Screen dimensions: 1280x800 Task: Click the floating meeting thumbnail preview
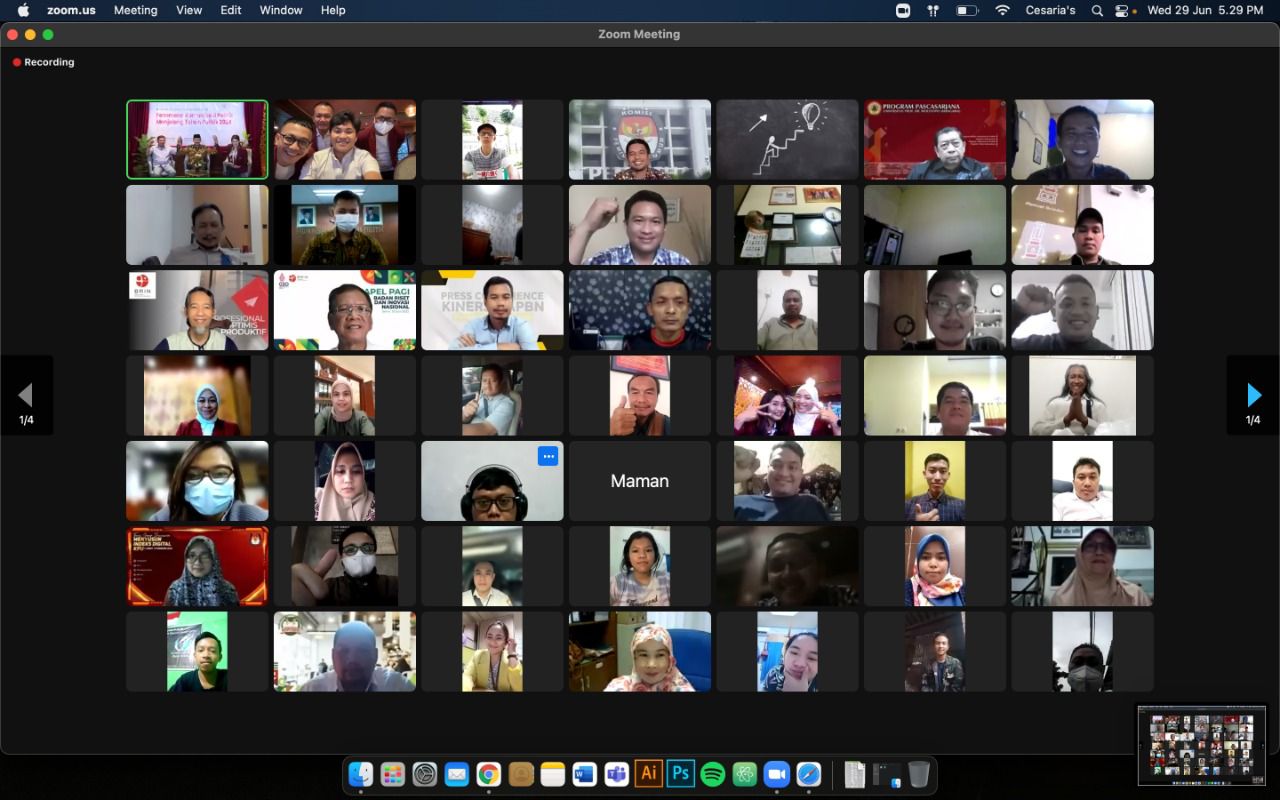[x=1201, y=746]
